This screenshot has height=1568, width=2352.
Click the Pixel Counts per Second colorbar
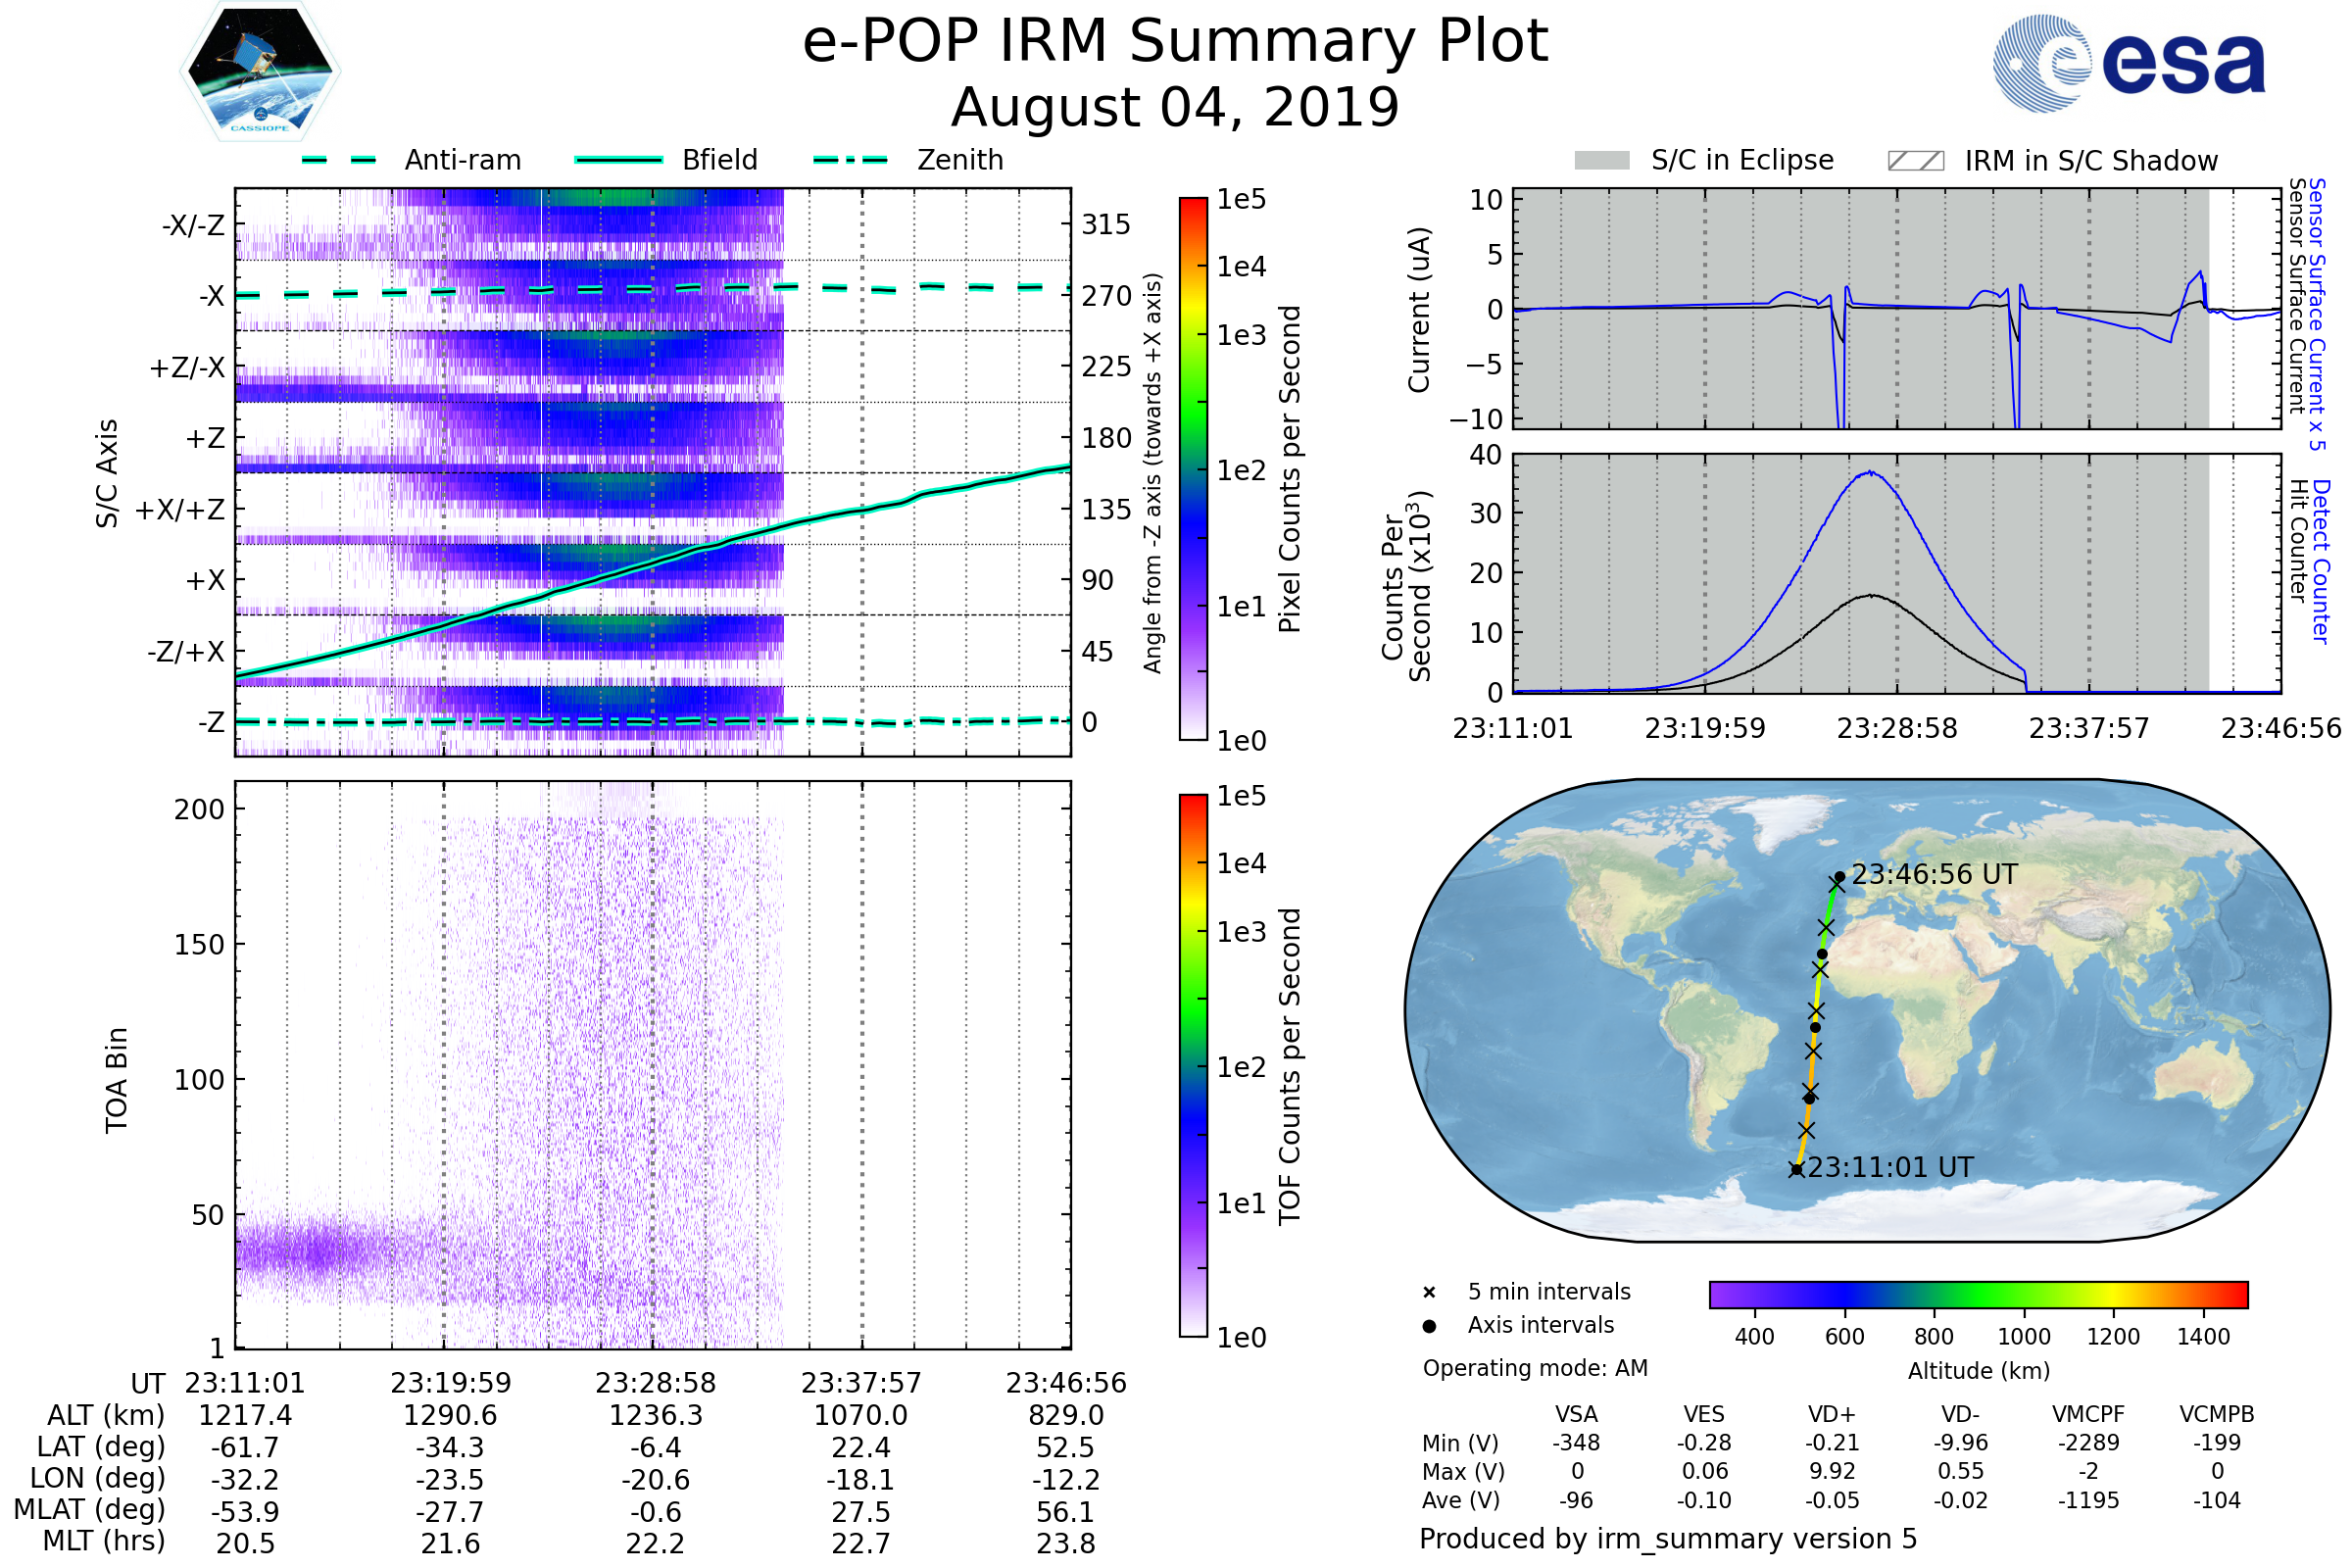pos(1194,469)
